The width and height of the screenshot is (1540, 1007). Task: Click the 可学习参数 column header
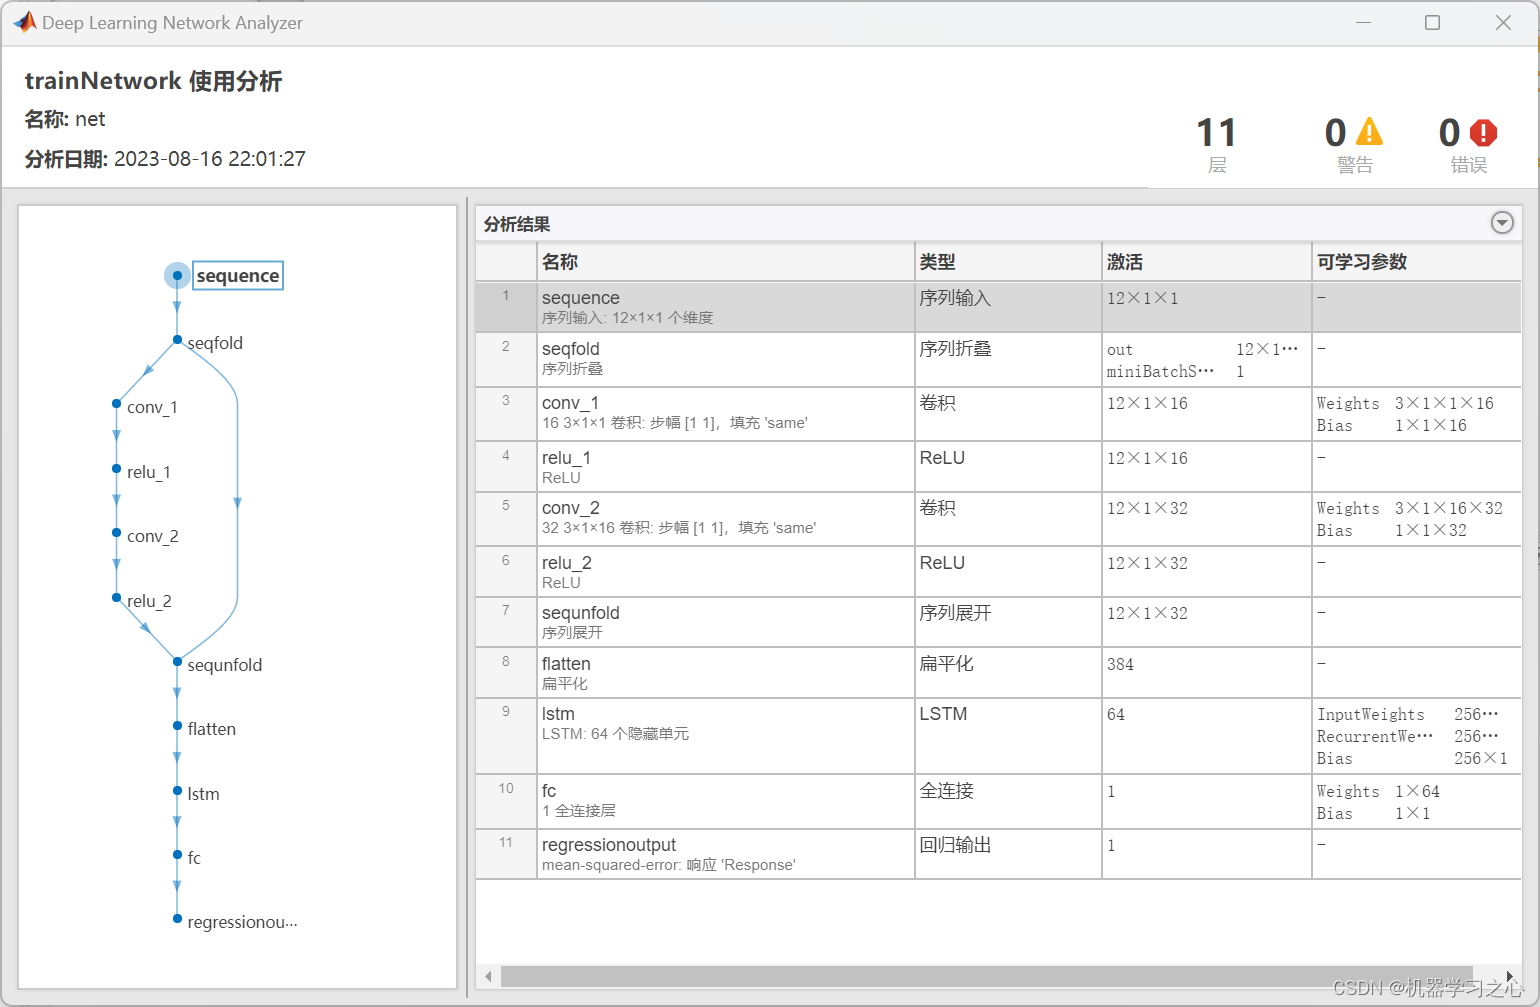(1417, 262)
